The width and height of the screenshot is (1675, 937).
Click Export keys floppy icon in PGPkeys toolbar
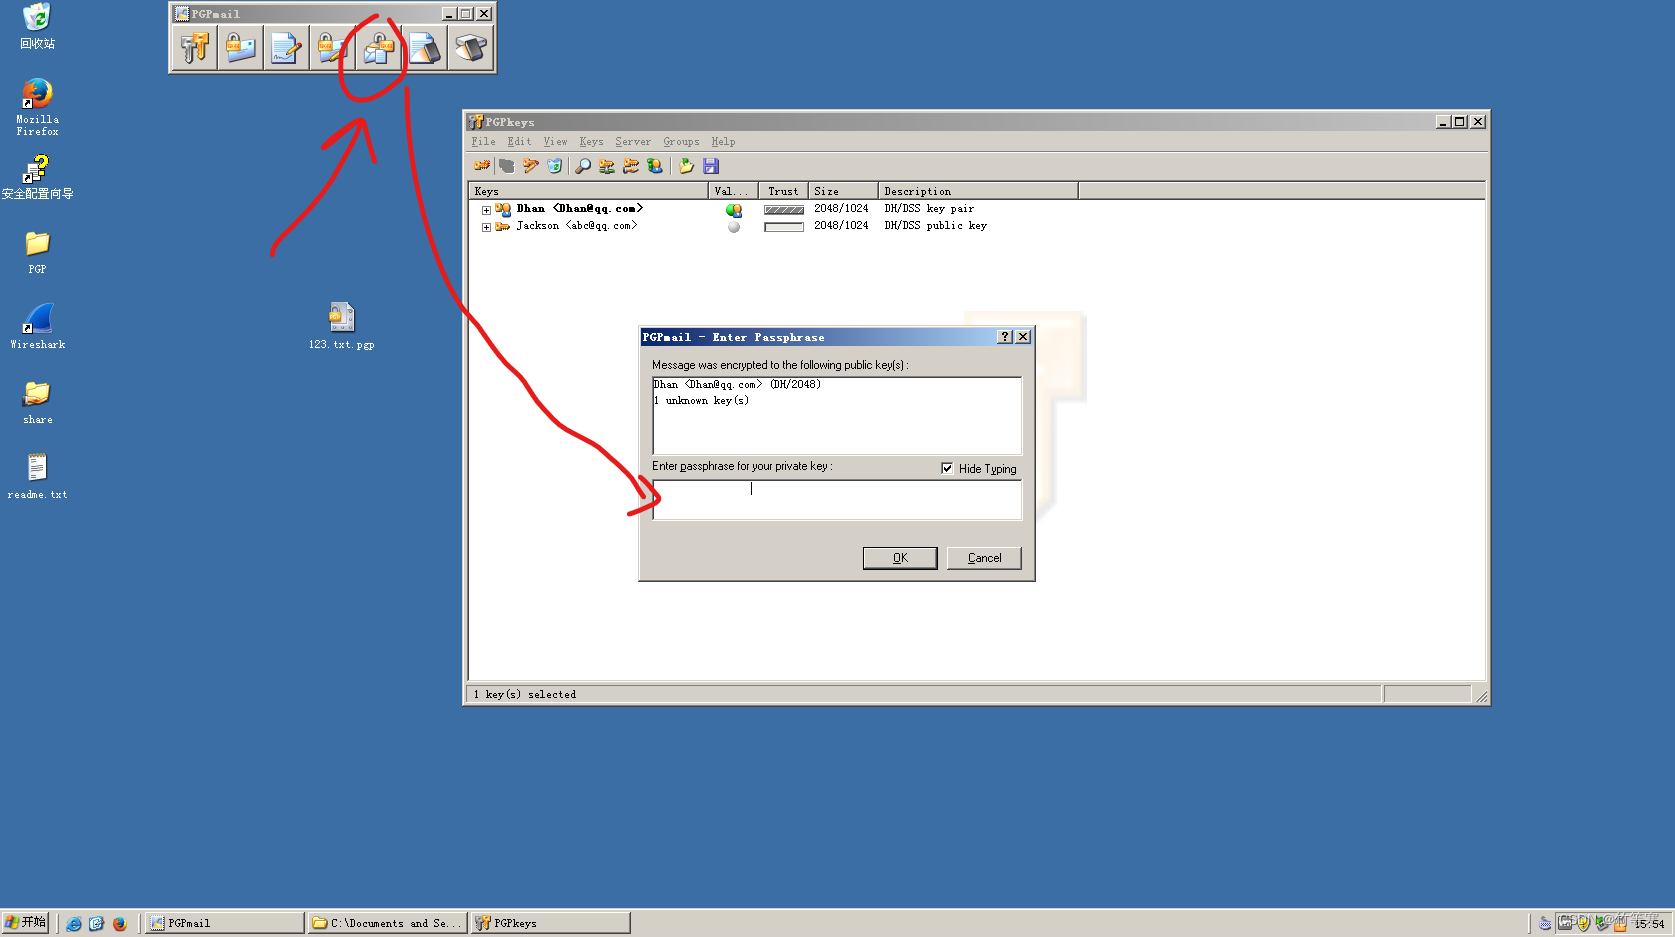(x=711, y=166)
